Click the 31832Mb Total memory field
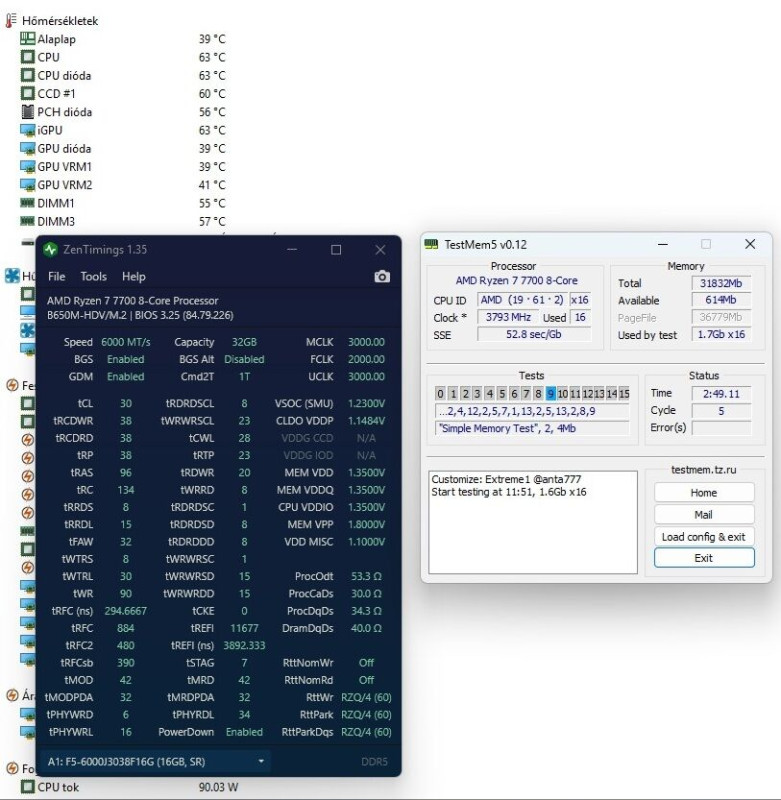 pos(721,283)
